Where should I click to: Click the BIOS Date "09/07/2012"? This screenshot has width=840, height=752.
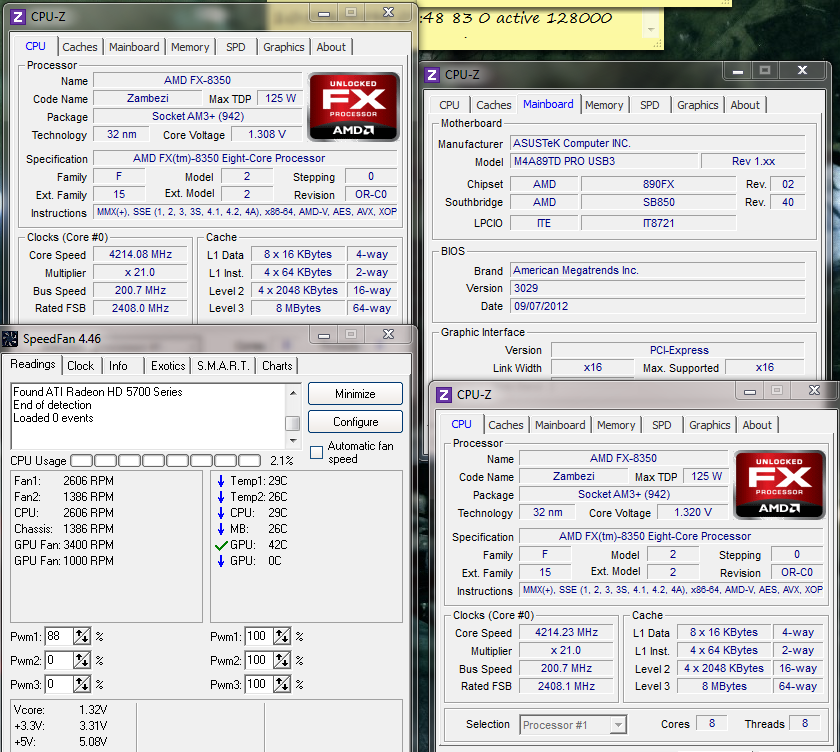tap(657, 306)
